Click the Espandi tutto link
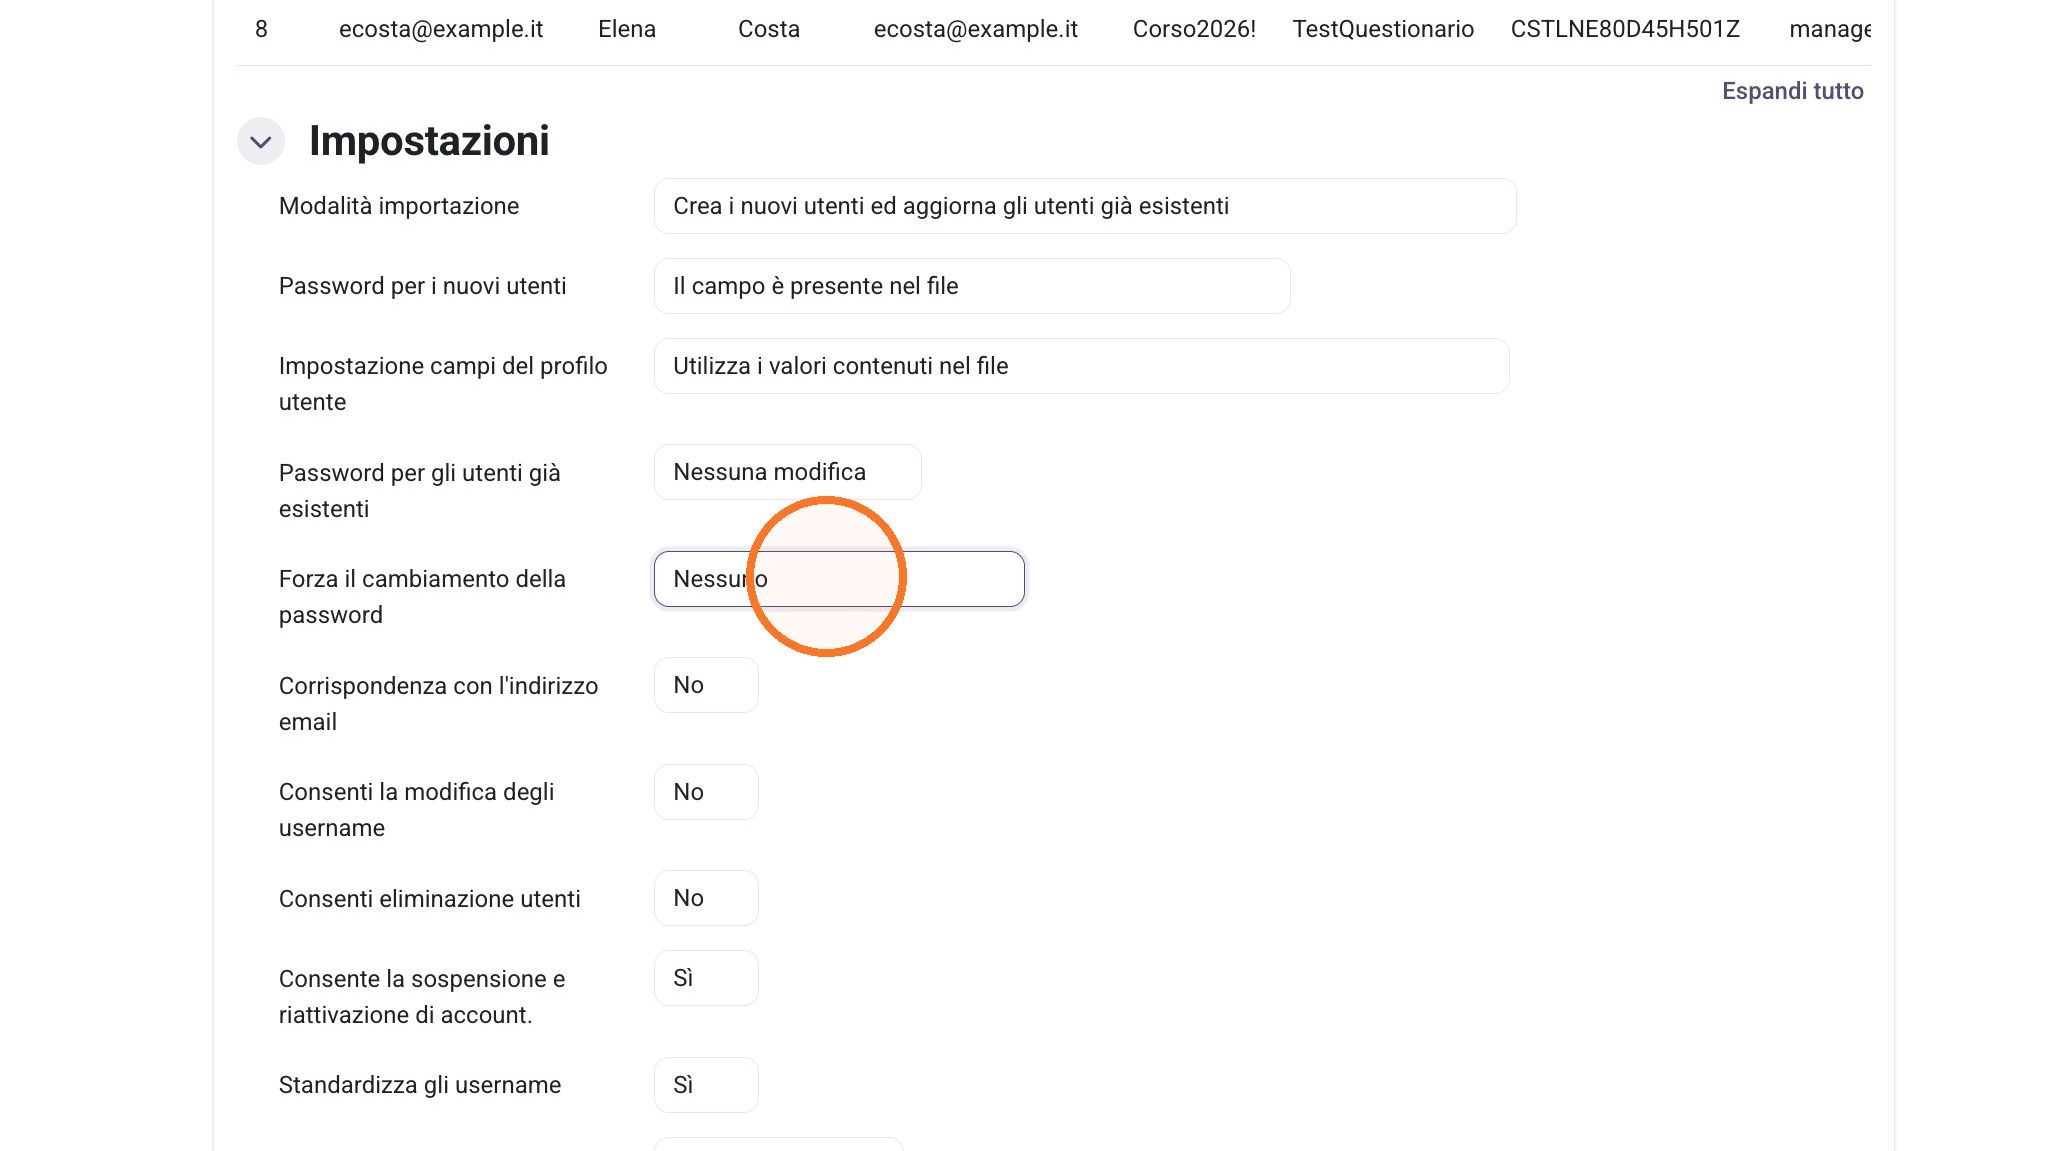2064x1151 pixels. click(1792, 91)
